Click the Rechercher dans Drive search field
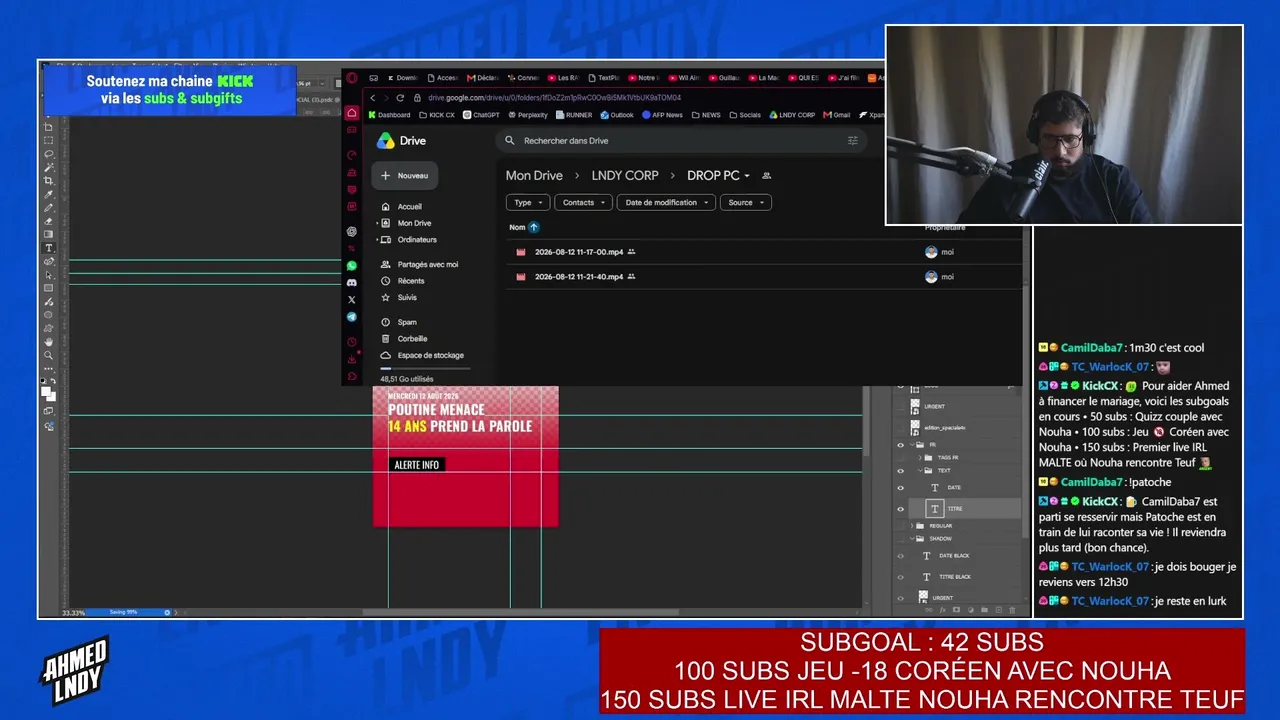 point(680,141)
